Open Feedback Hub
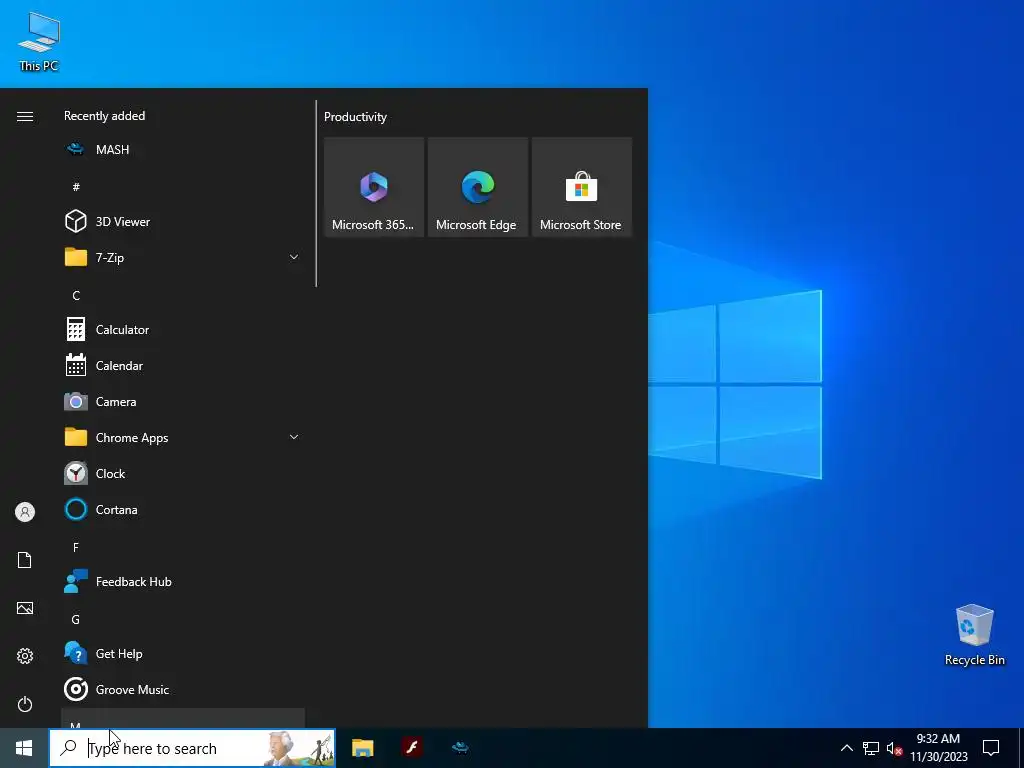 pyautogui.click(x=183, y=581)
